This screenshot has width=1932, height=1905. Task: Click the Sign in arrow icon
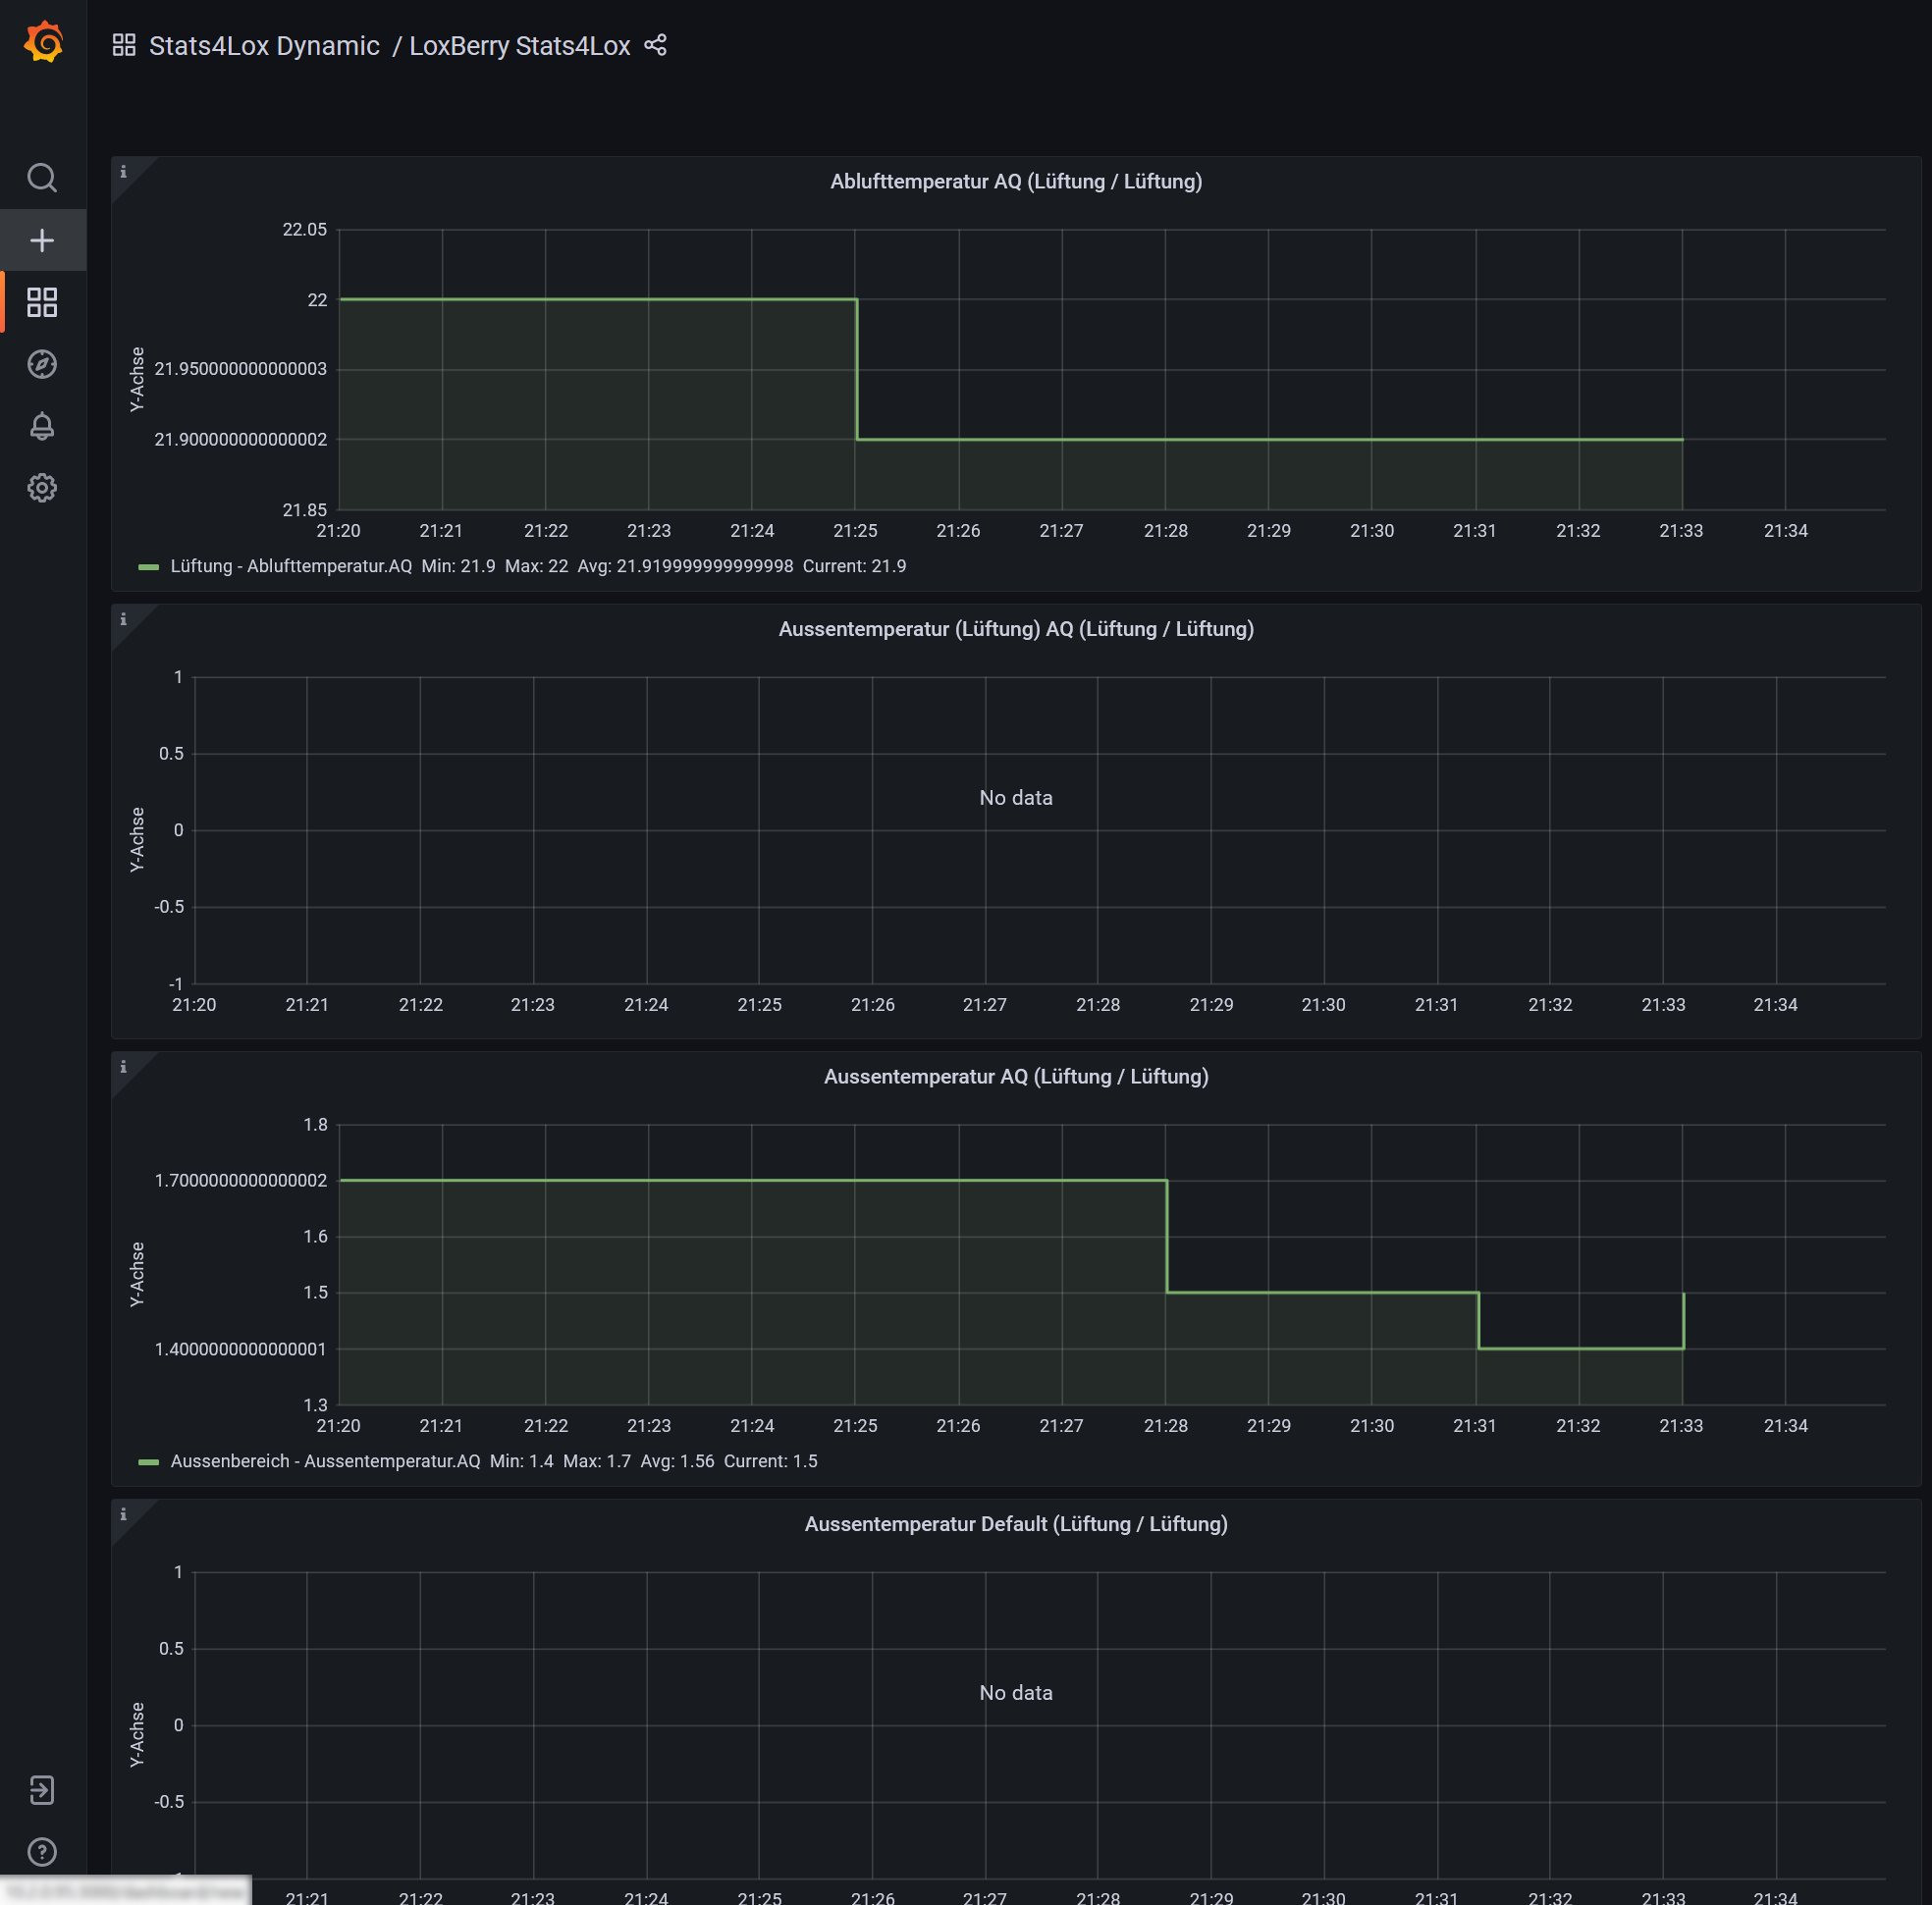click(42, 1790)
